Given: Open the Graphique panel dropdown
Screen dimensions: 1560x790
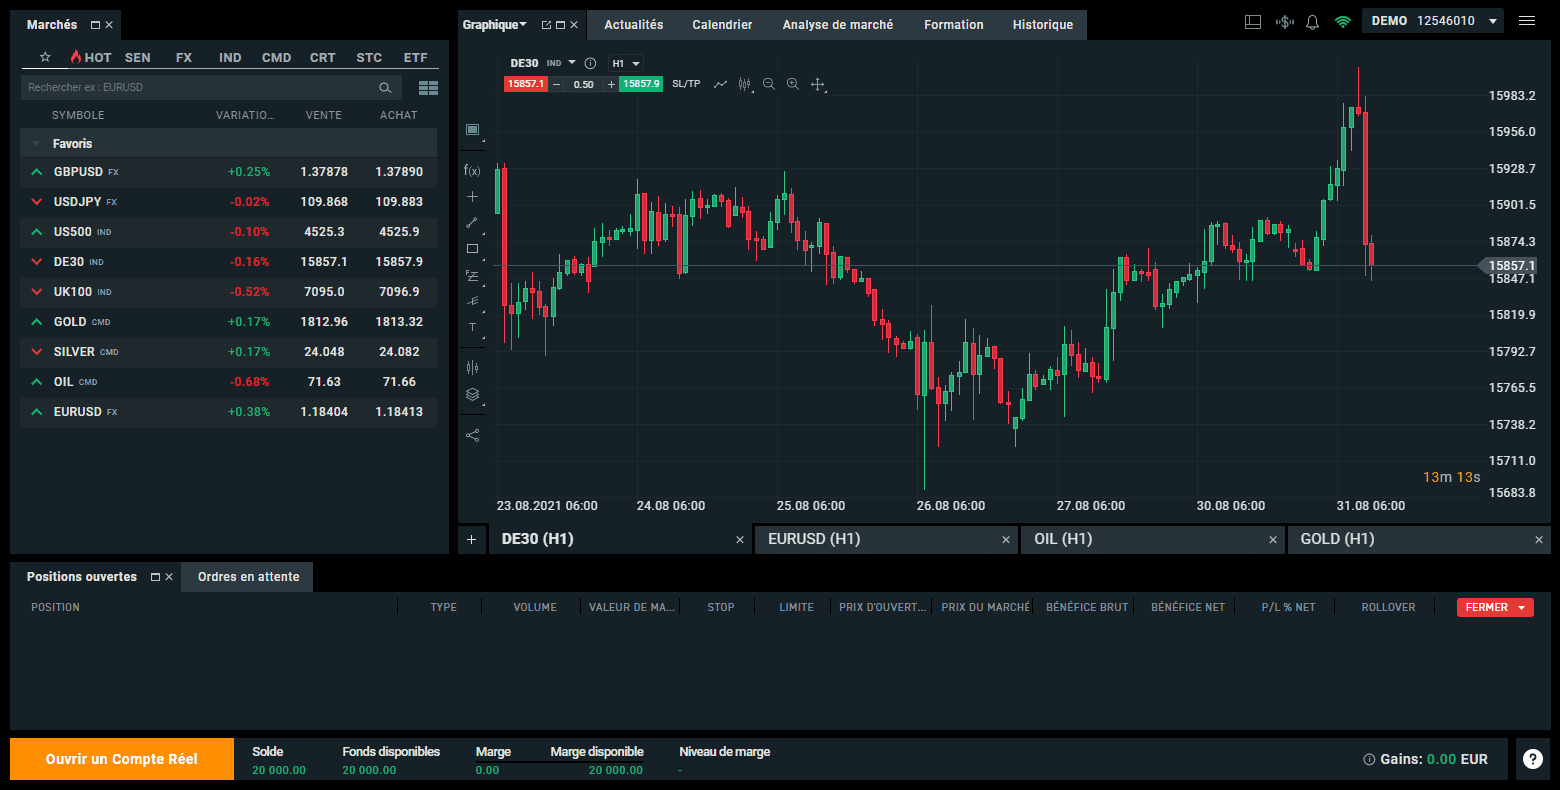Looking at the screenshot, I should coord(495,24).
